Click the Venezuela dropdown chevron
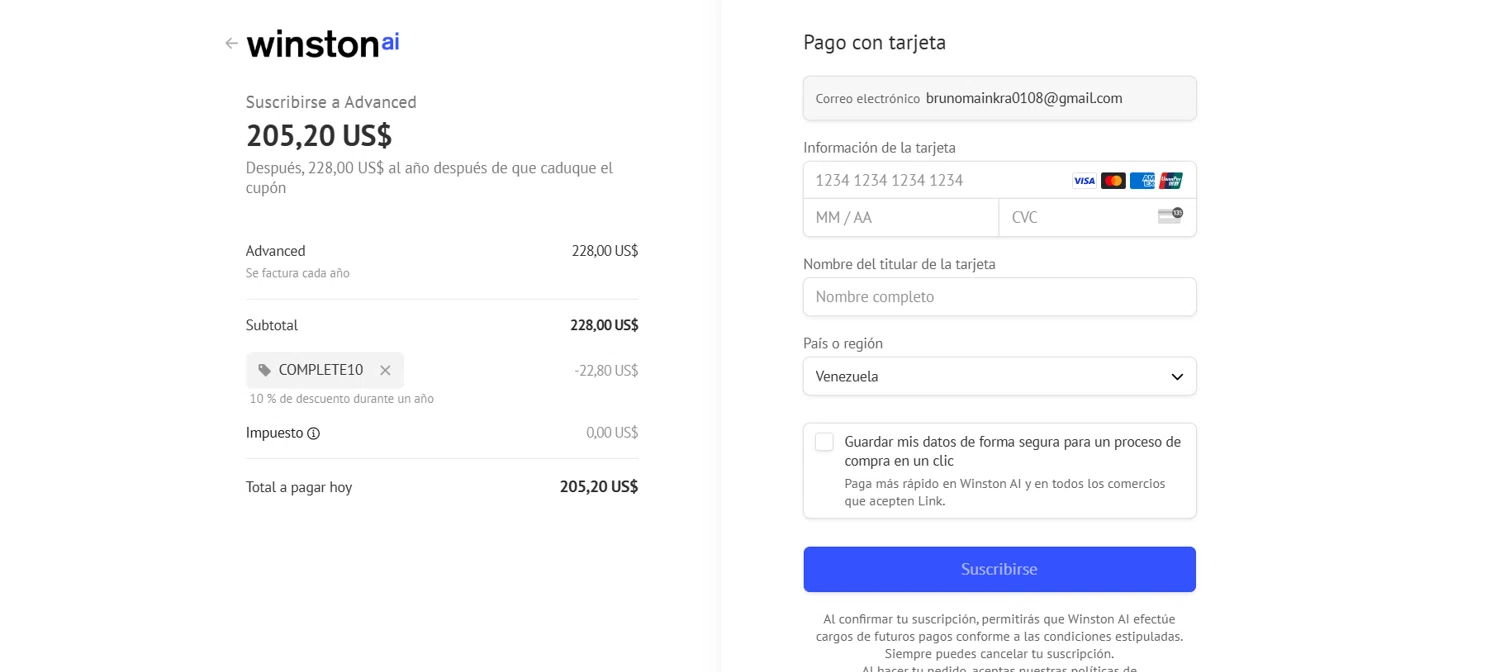 tap(1177, 377)
